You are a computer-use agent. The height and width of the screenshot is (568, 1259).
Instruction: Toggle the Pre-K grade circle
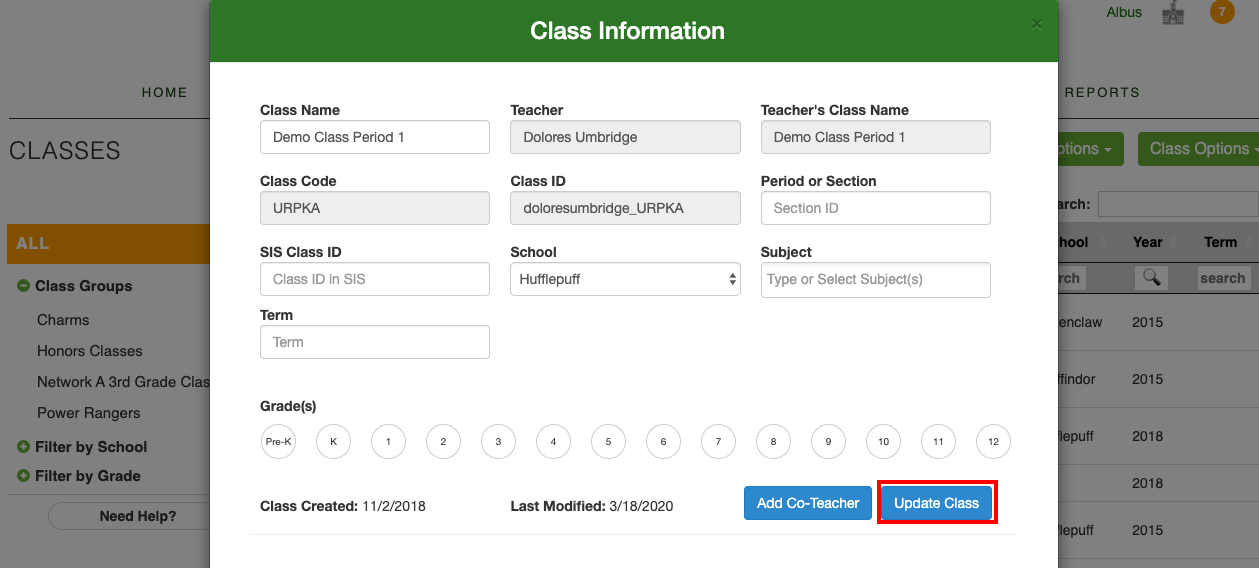(278, 441)
